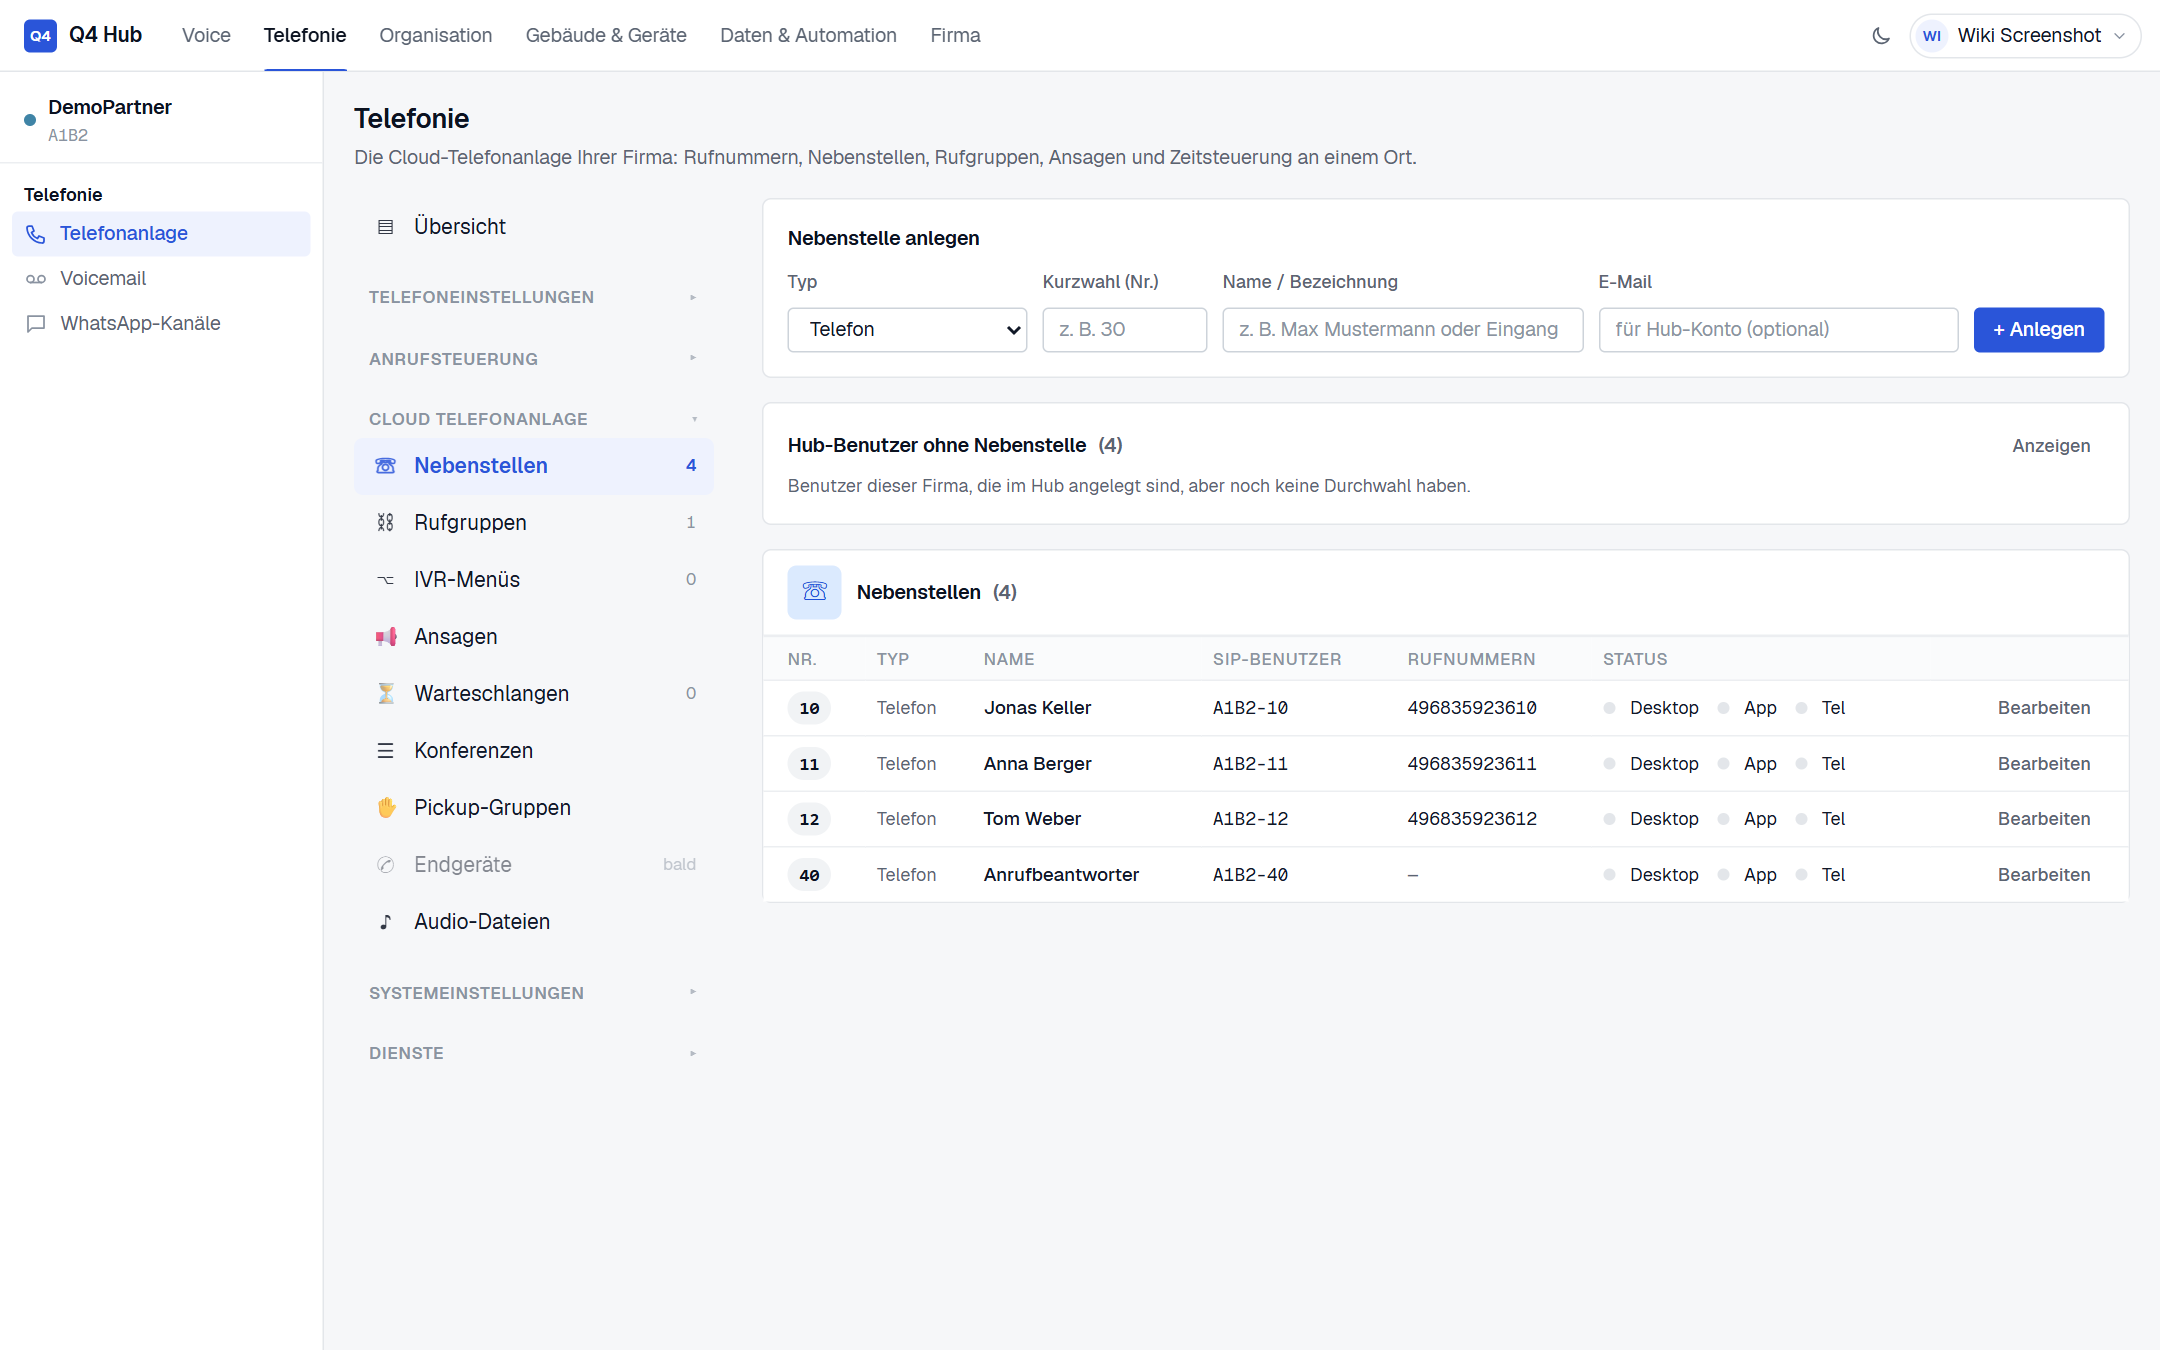The height and width of the screenshot is (1350, 2160).
Task: Open the Typ dropdown showing Telefon
Action: pos(907,330)
